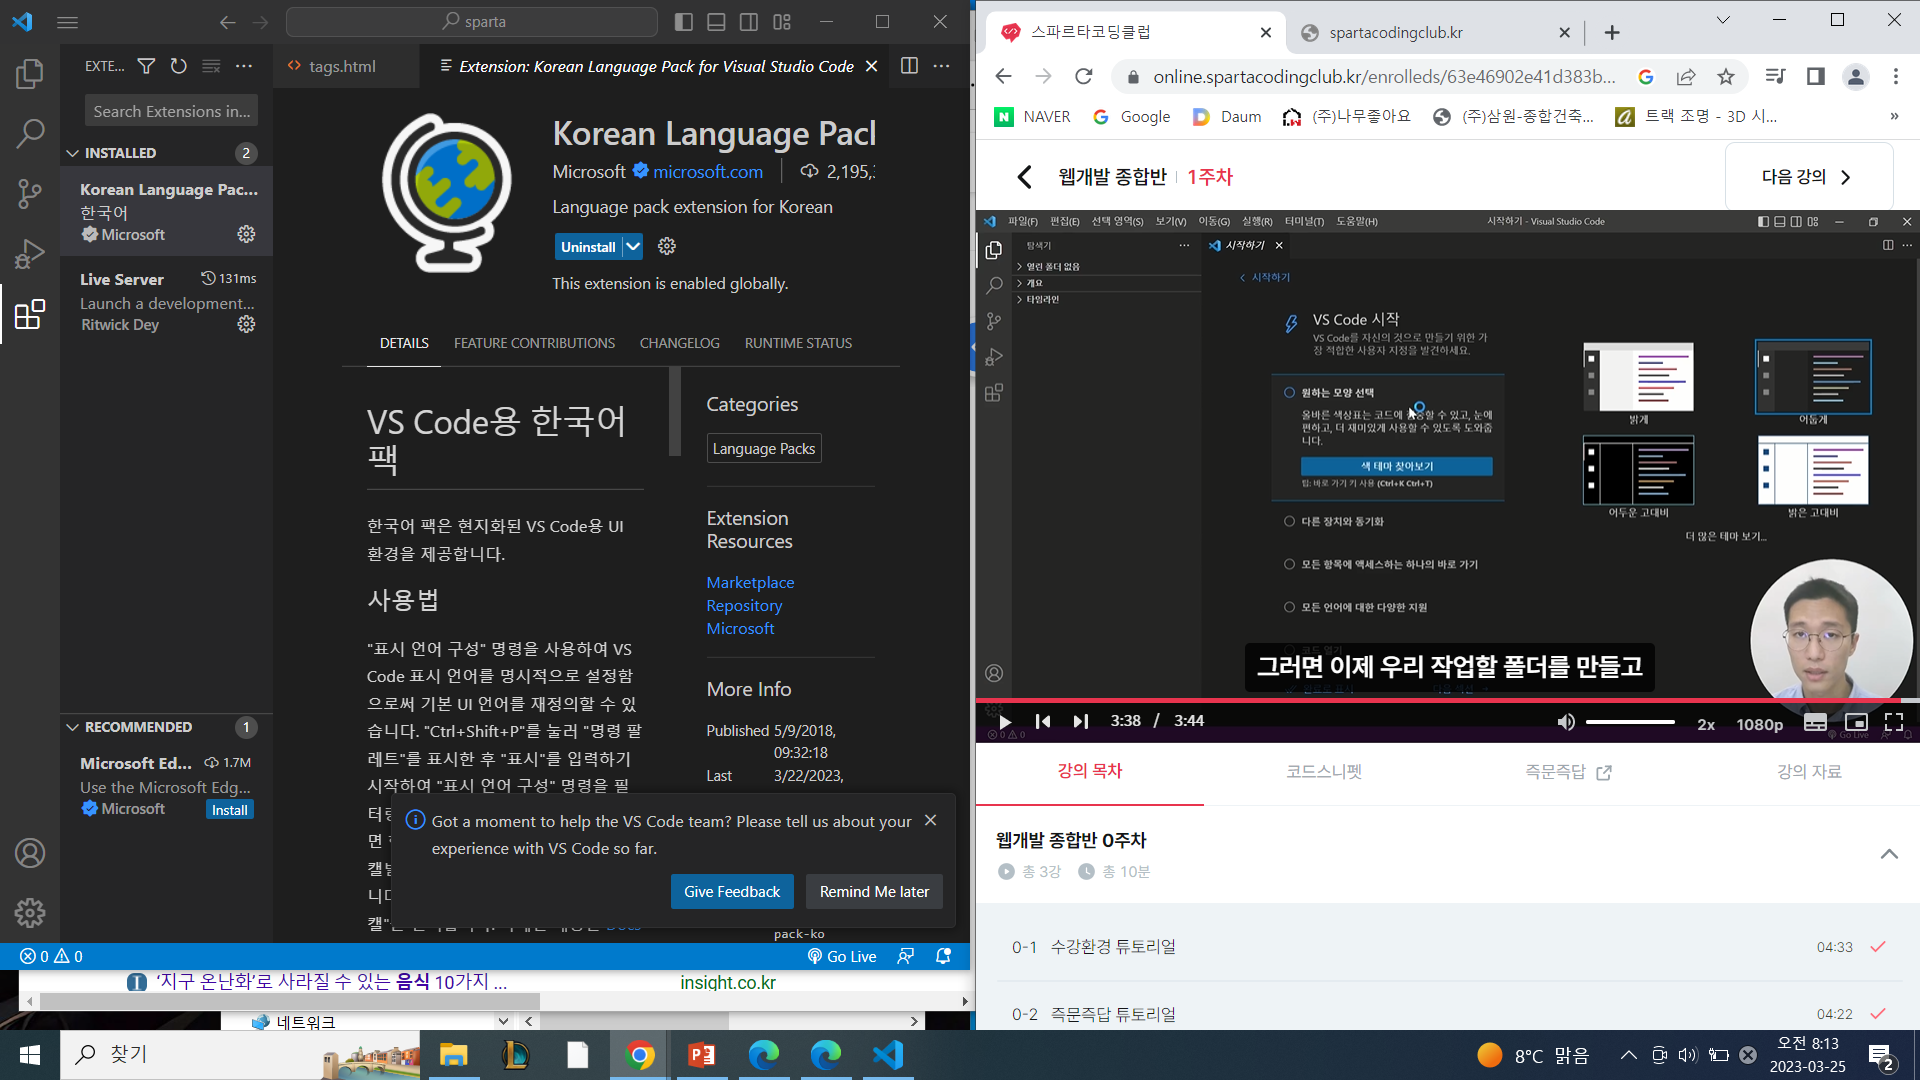Adjust the video volume slider
Screen dimensions: 1920x1080
1631,722
